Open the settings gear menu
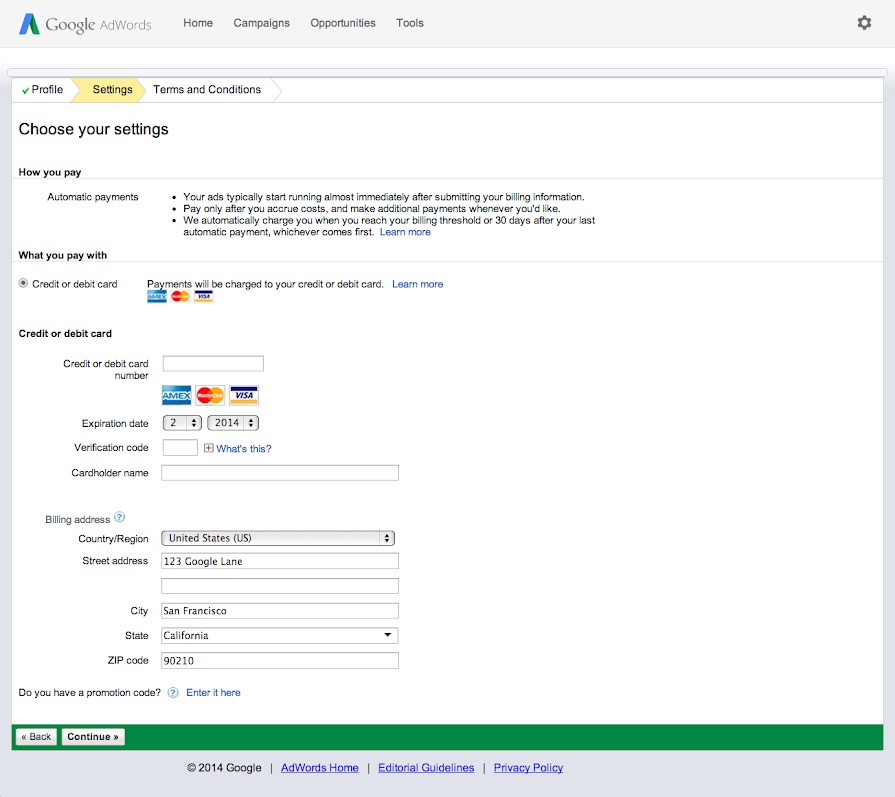The width and height of the screenshot is (895, 797). click(x=864, y=23)
